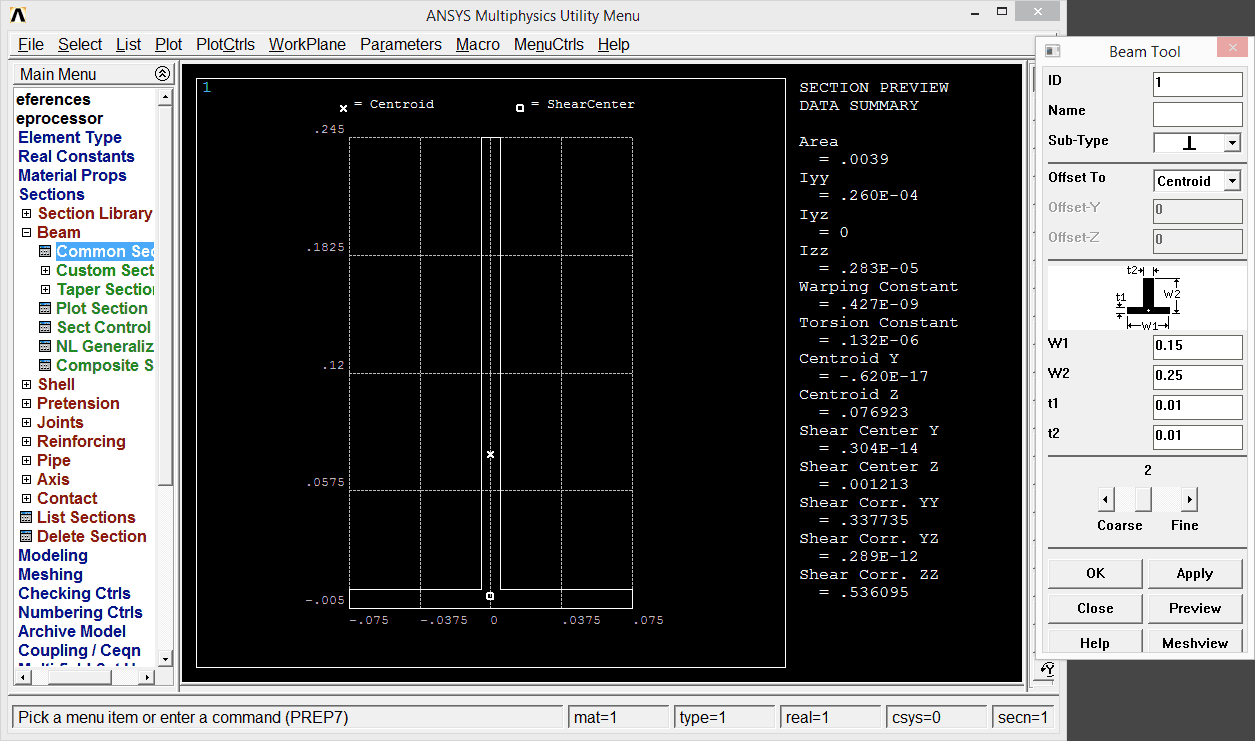Select Modeling in Main Menu
The height and width of the screenshot is (741, 1255).
click(x=53, y=556)
